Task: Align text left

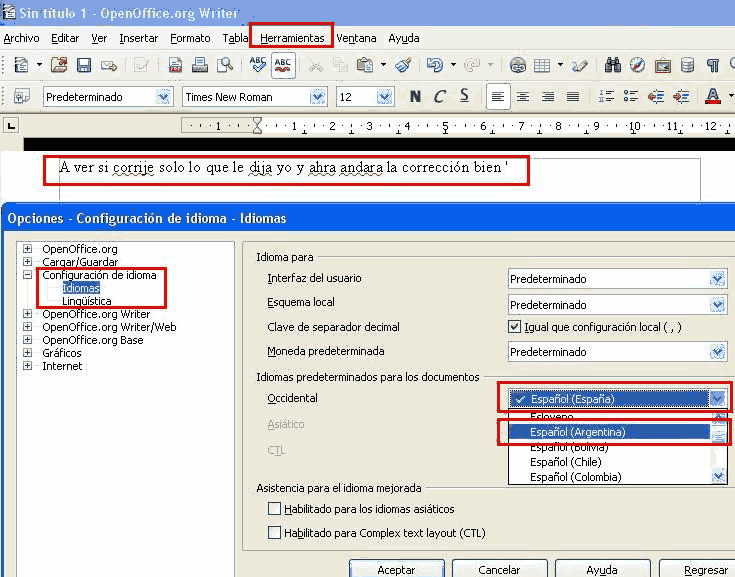Action: [498, 97]
